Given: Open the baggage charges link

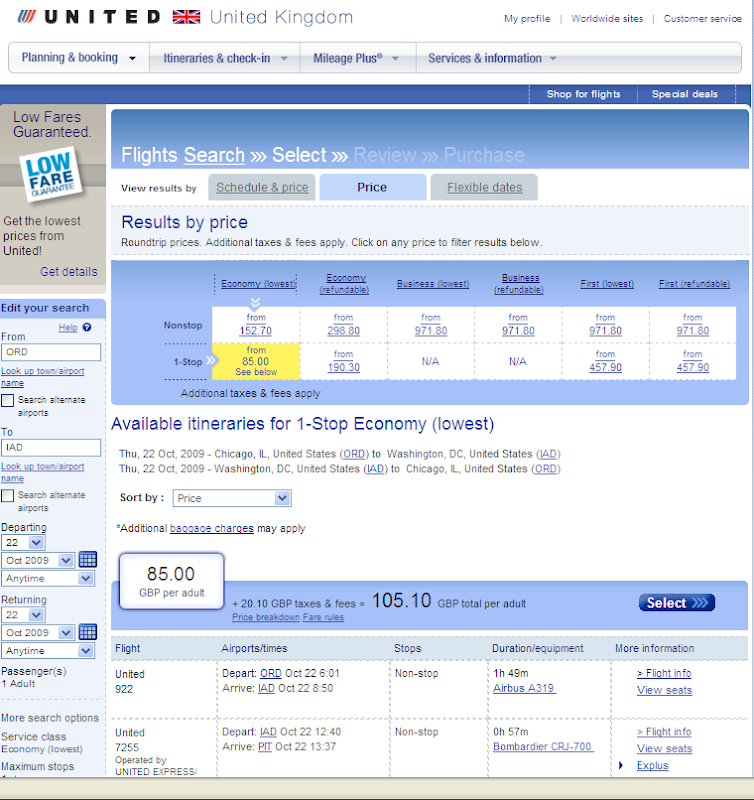Looking at the screenshot, I should pos(212,529).
